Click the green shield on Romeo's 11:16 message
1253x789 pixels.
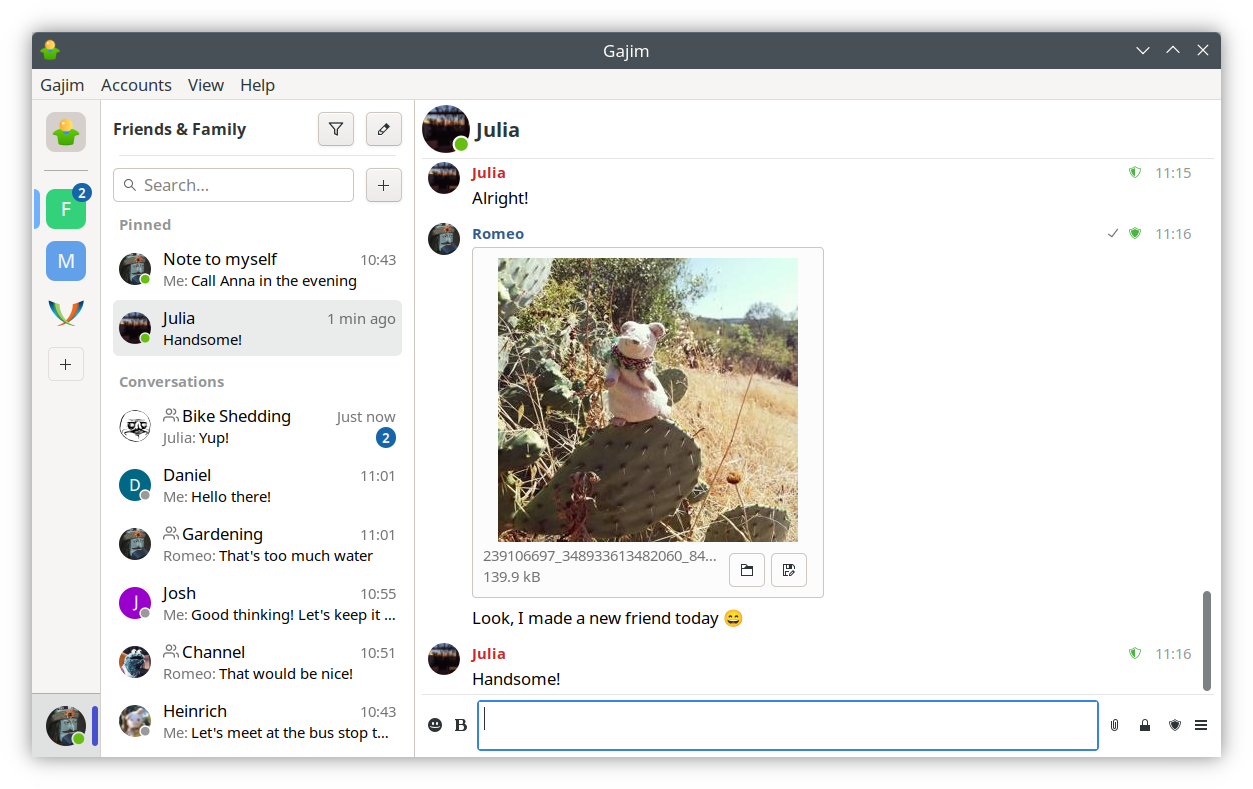pos(1135,233)
